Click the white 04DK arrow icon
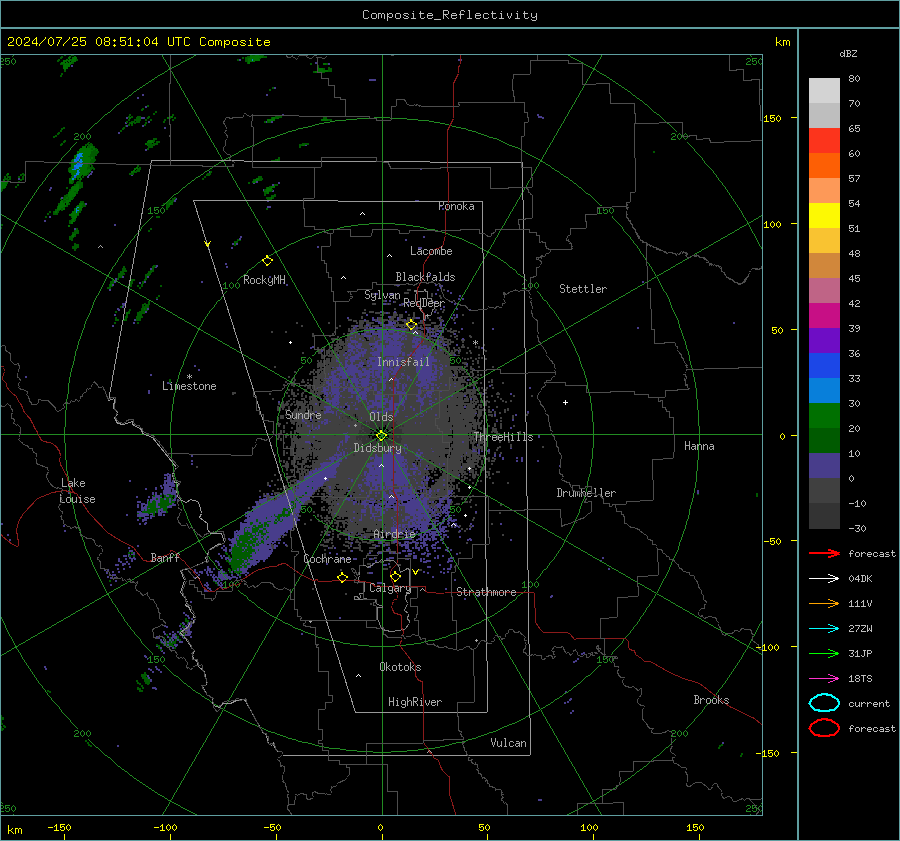The width and height of the screenshot is (900, 841). (x=824, y=578)
